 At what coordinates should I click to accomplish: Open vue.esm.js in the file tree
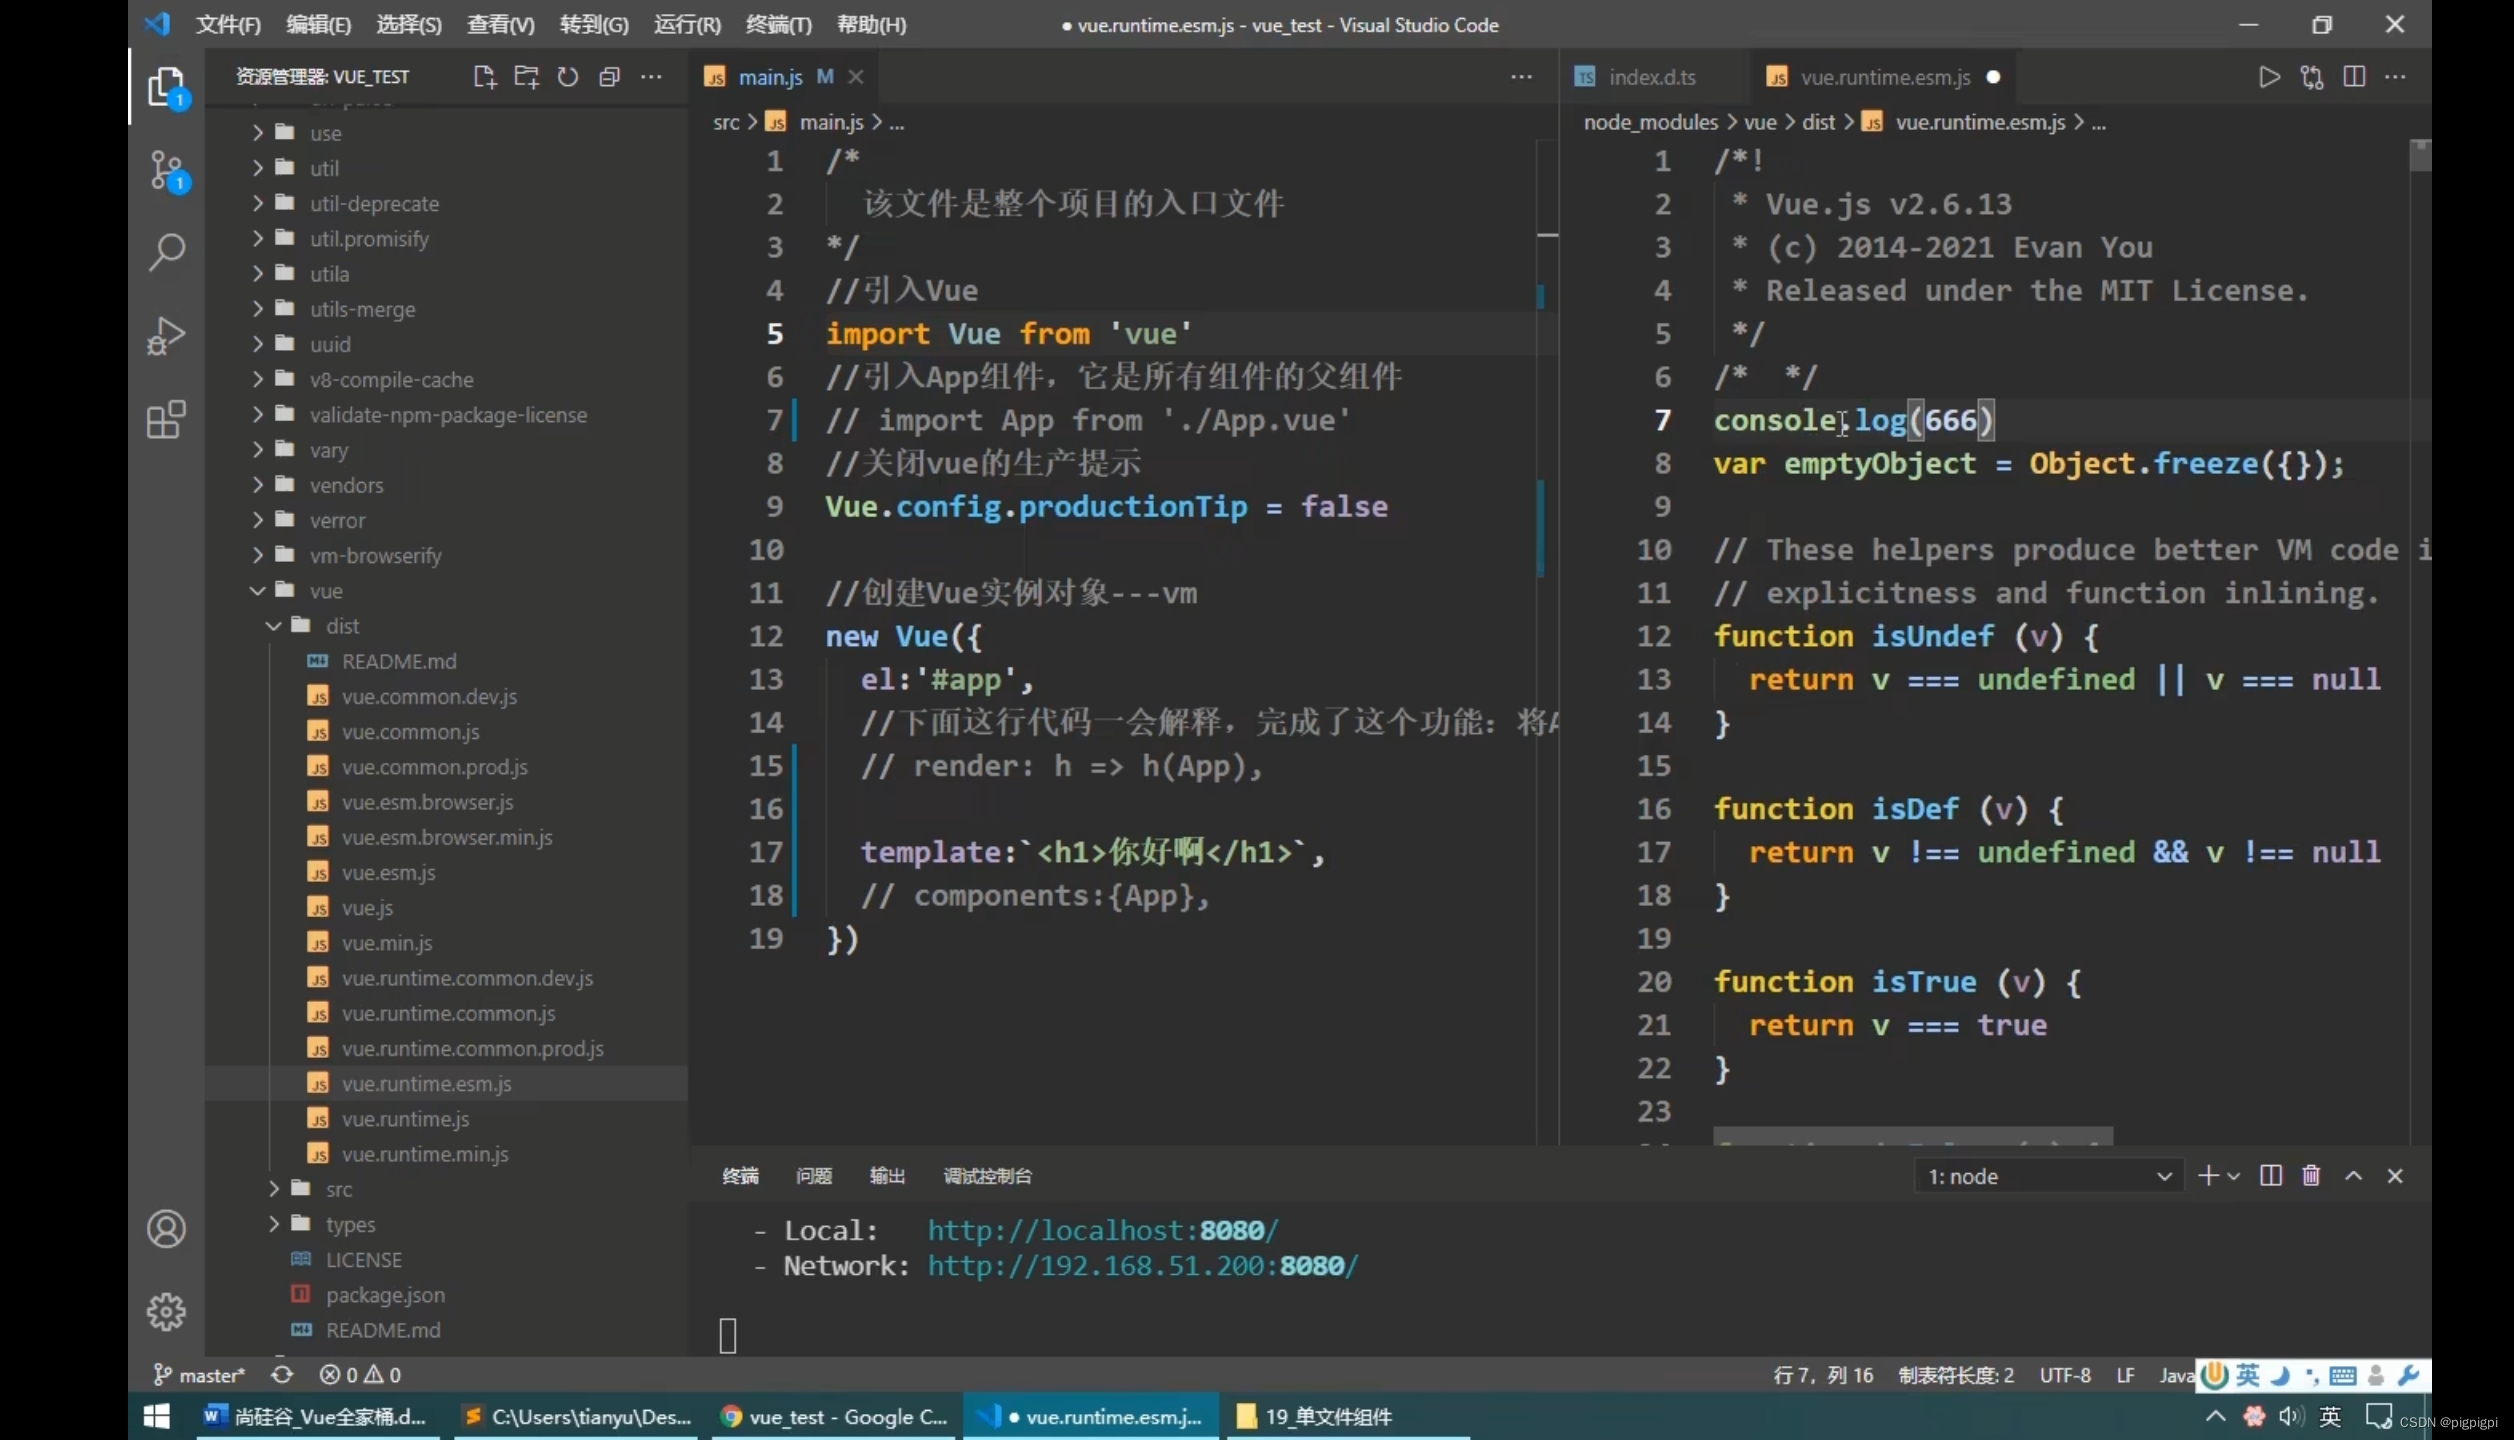tap(388, 873)
